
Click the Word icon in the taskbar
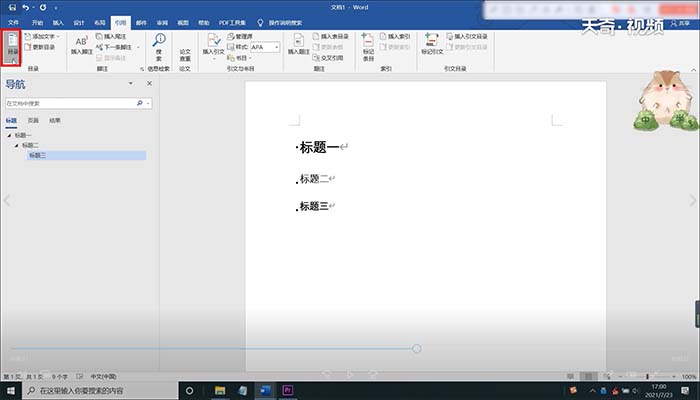(265, 391)
